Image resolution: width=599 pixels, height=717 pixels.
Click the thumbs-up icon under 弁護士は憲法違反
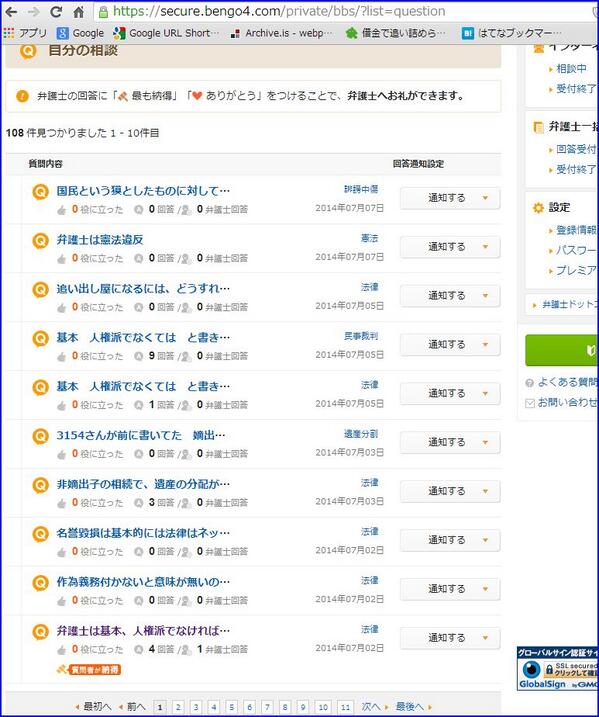pos(62,259)
